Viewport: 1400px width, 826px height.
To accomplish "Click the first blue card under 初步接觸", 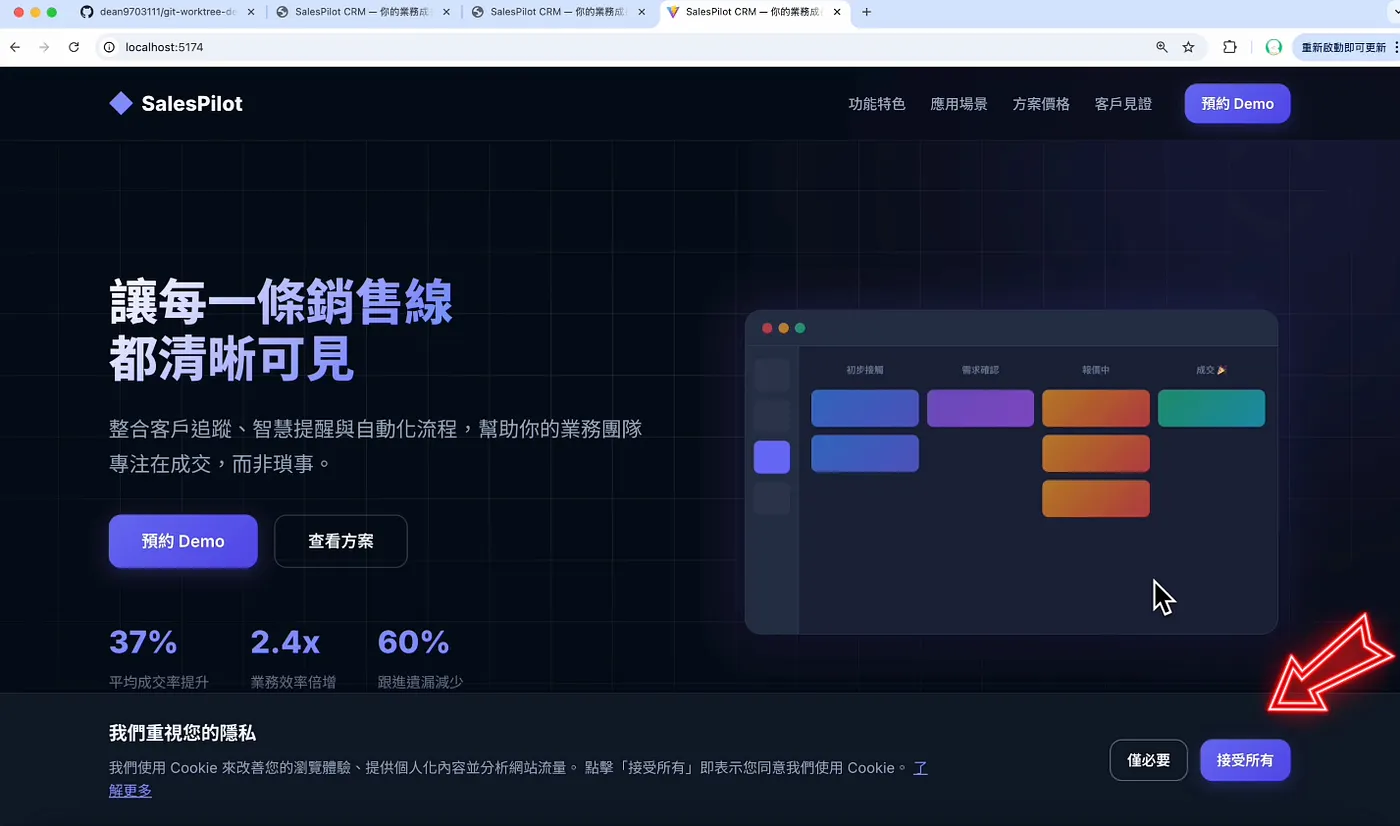I will 864,408.
